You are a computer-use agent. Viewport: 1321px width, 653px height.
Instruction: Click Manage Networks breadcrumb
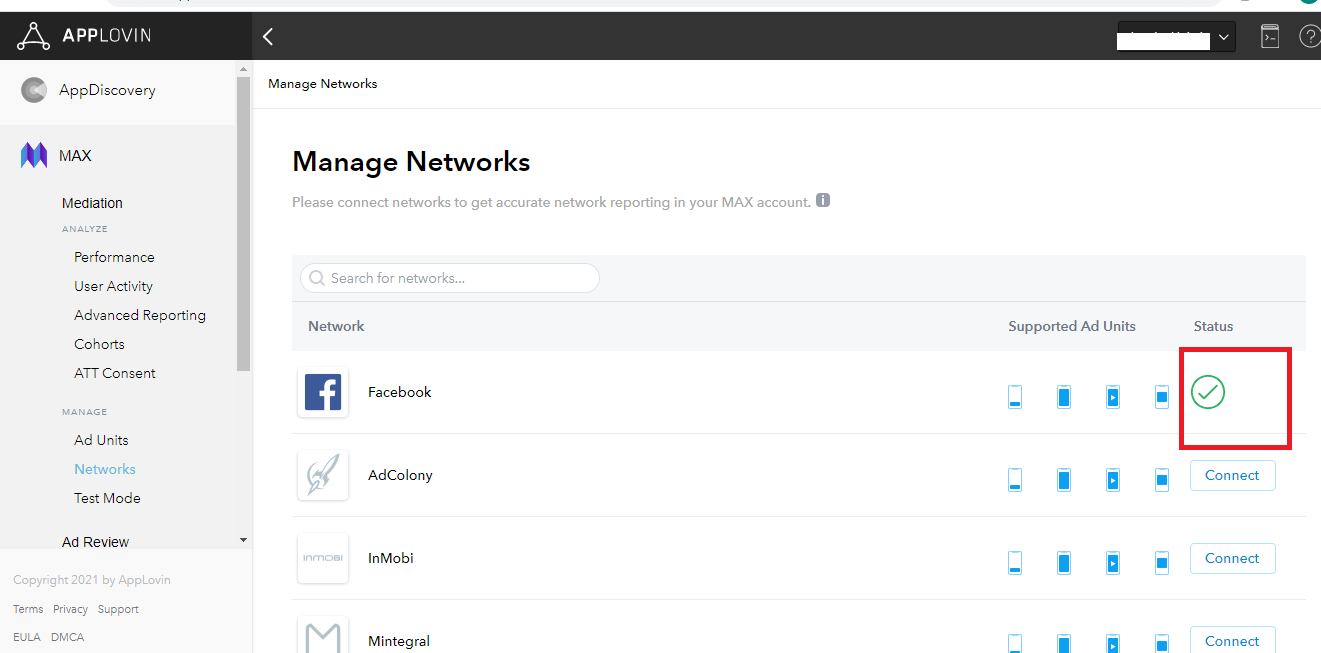click(322, 84)
